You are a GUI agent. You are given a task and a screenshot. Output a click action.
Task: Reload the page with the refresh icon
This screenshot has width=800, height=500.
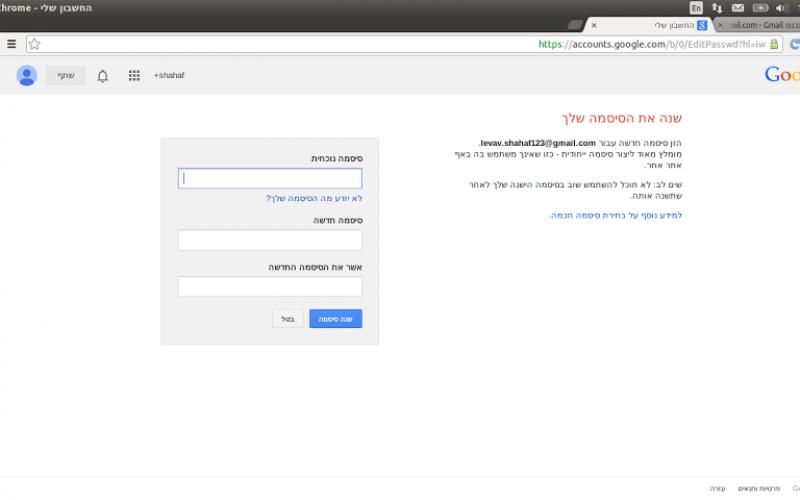tap(794, 44)
